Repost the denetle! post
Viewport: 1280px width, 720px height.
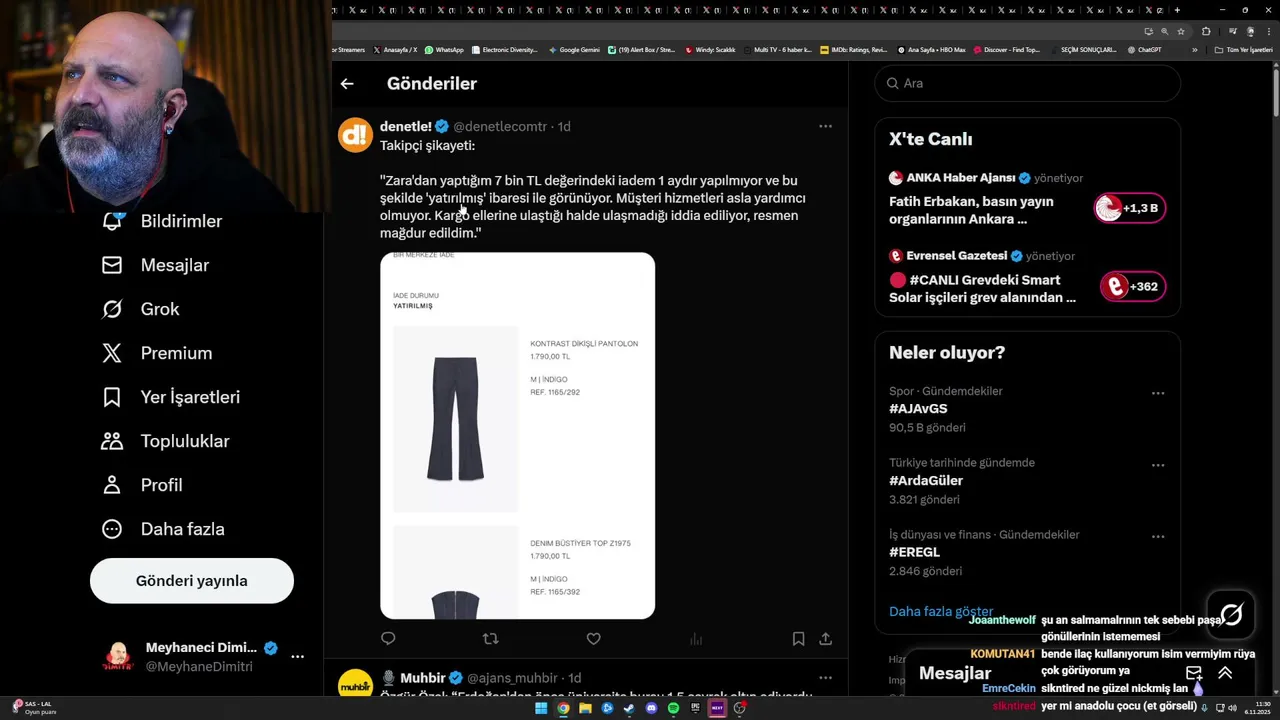point(490,638)
